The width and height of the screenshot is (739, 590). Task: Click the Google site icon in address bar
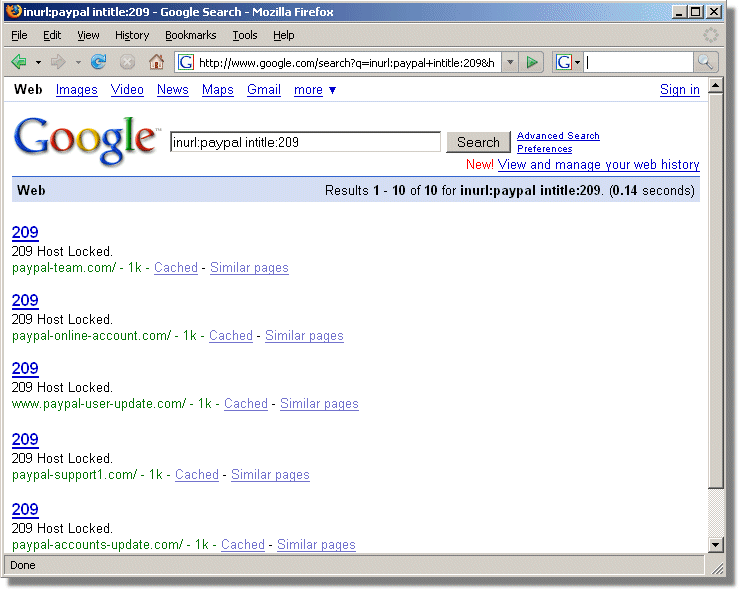[x=186, y=62]
